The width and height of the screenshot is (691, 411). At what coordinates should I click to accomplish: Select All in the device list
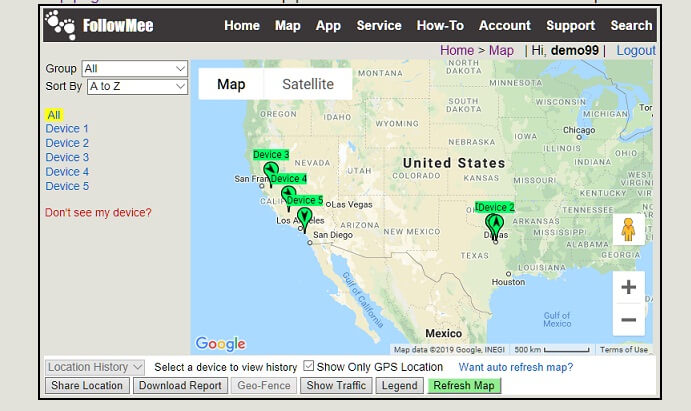[x=54, y=115]
